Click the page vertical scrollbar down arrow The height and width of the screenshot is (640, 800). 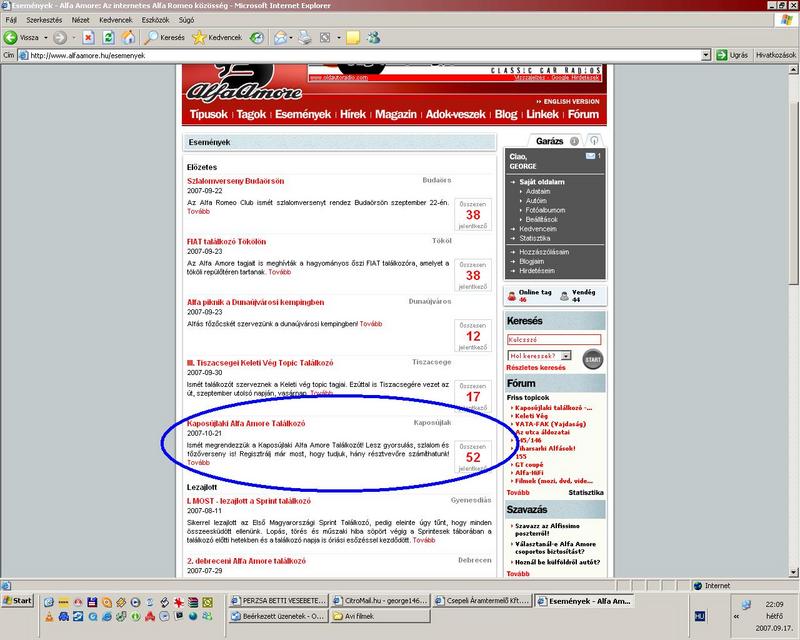(794, 572)
